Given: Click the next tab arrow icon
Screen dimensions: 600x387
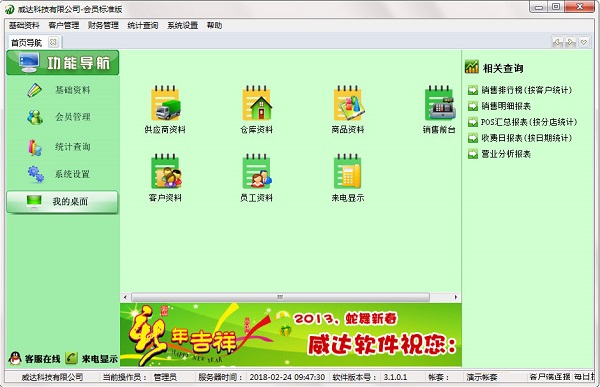Looking at the screenshot, I should 571,42.
